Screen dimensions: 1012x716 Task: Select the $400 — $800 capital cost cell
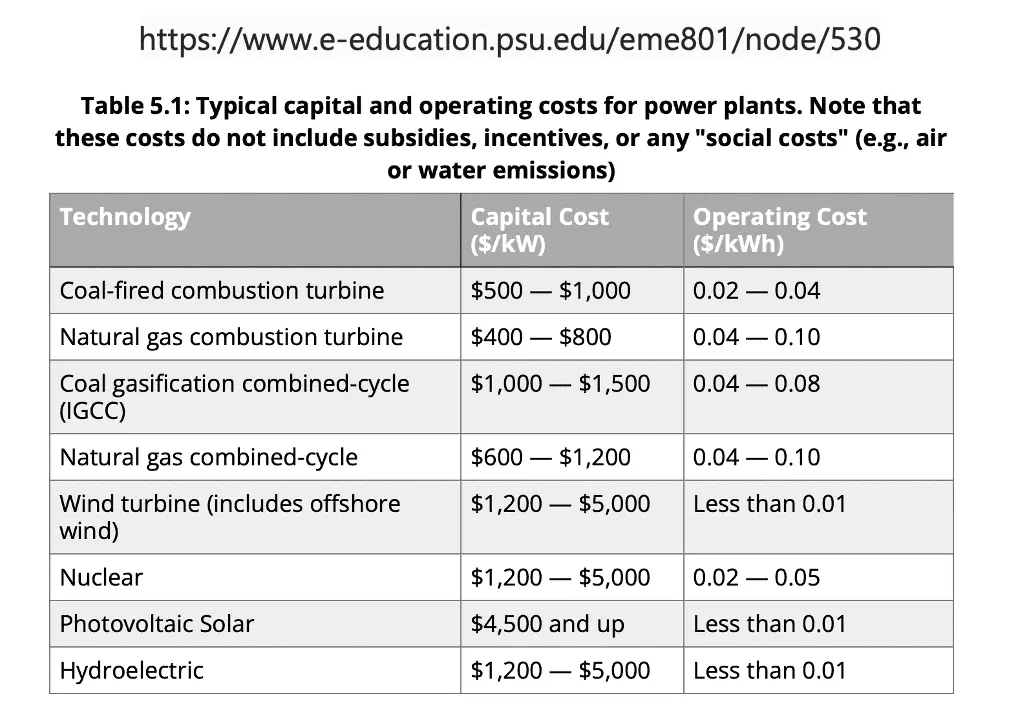coord(541,337)
